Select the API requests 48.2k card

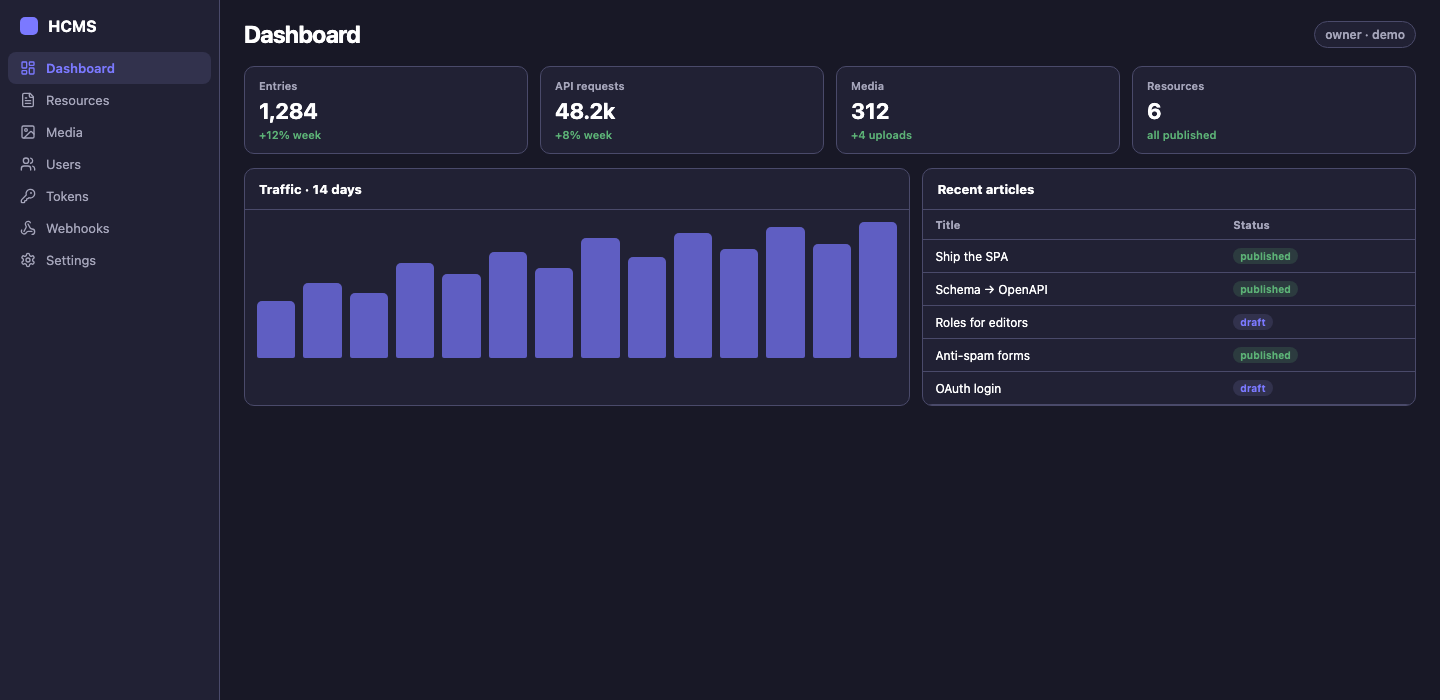point(682,110)
